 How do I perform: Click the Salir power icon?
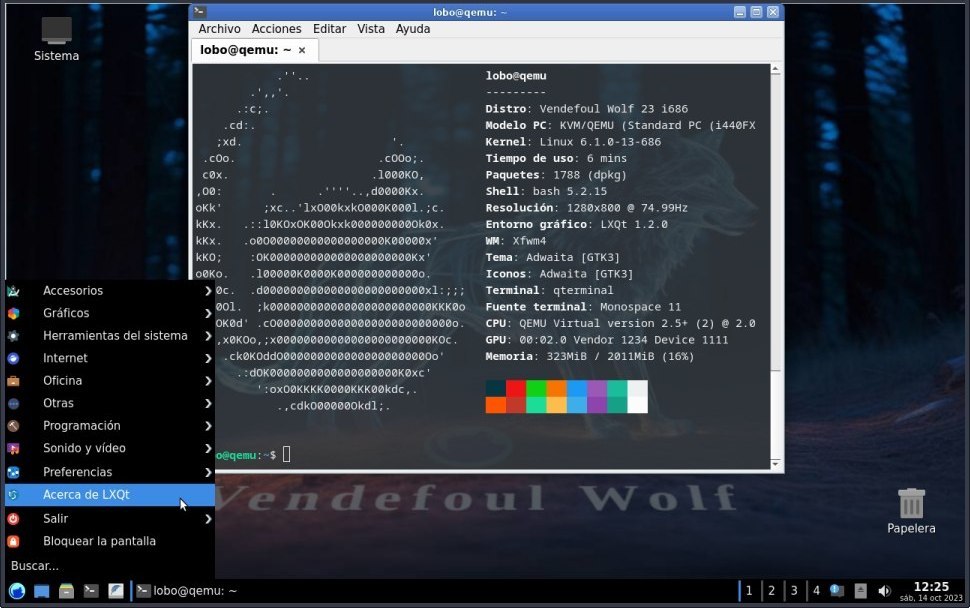click(x=14, y=518)
